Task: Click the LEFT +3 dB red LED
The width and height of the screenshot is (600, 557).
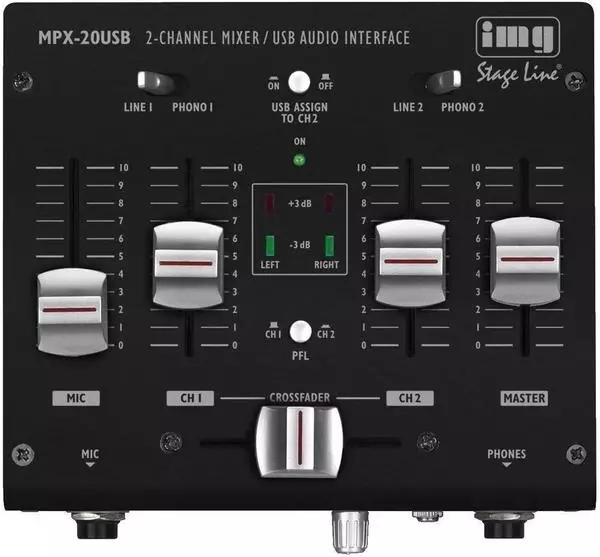Action: [x=269, y=204]
